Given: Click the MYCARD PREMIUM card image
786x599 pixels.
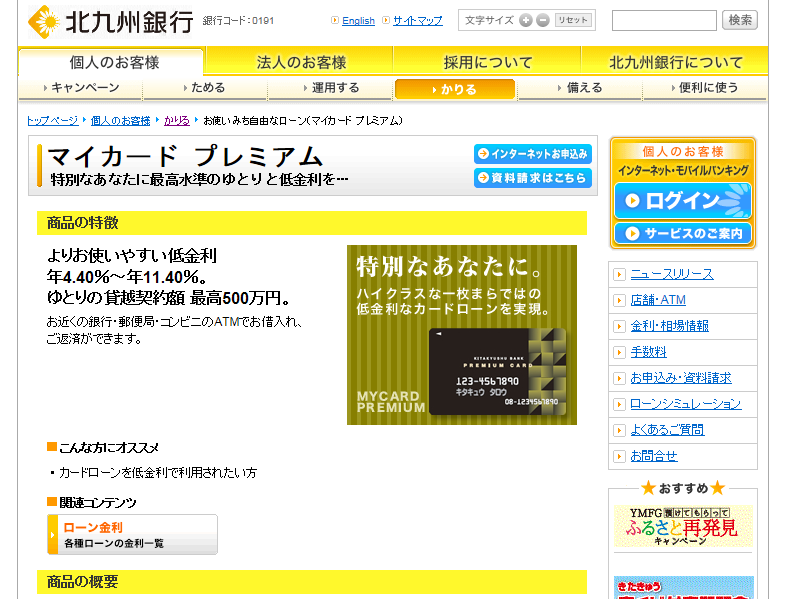Looking at the screenshot, I should (x=462, y=335).
